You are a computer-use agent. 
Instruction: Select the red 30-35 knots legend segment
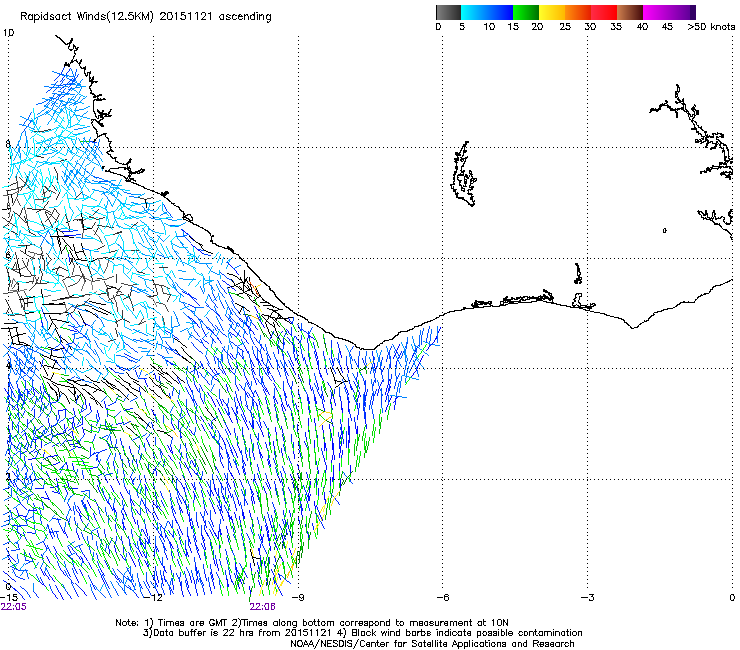pyautogui.click(x=604, y=12)
